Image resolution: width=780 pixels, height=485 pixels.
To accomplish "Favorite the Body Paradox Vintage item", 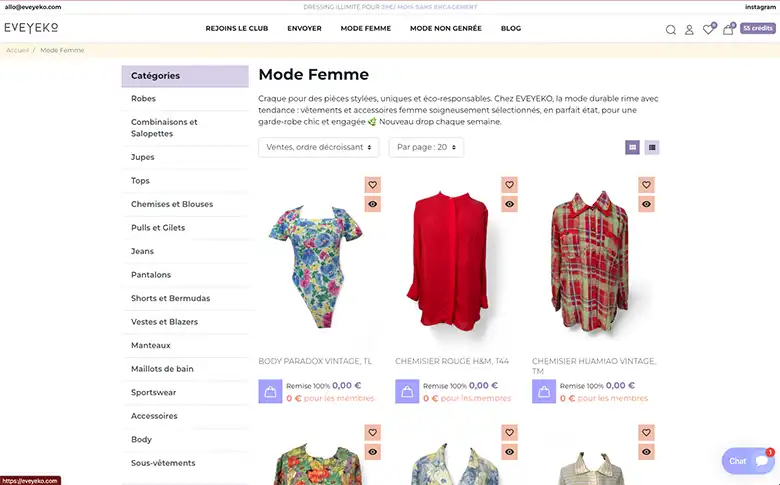I will tap(372, 185).
